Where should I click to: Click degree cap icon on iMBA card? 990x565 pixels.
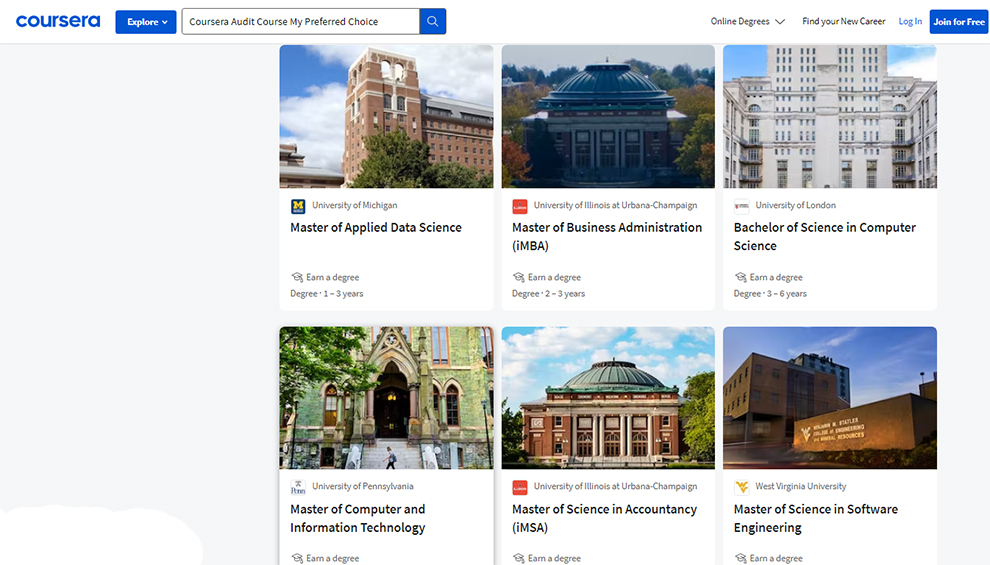518,277
